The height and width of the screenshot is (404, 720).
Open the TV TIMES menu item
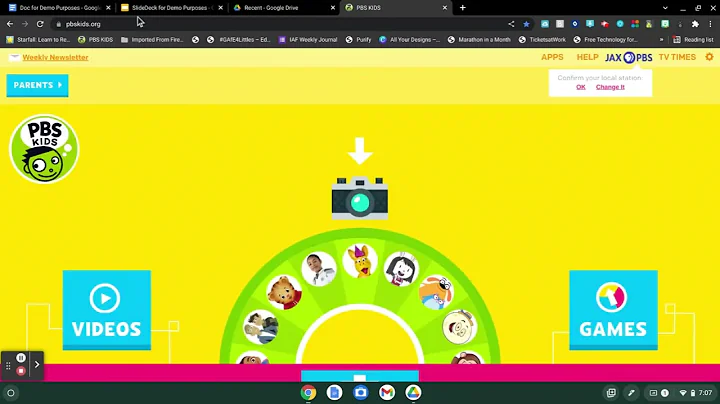tap(677, 57)
